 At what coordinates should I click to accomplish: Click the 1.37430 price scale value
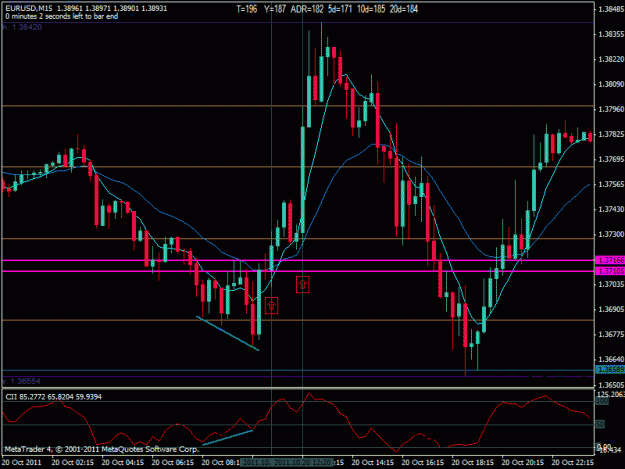pyautogui.click(x=611, y=209)
